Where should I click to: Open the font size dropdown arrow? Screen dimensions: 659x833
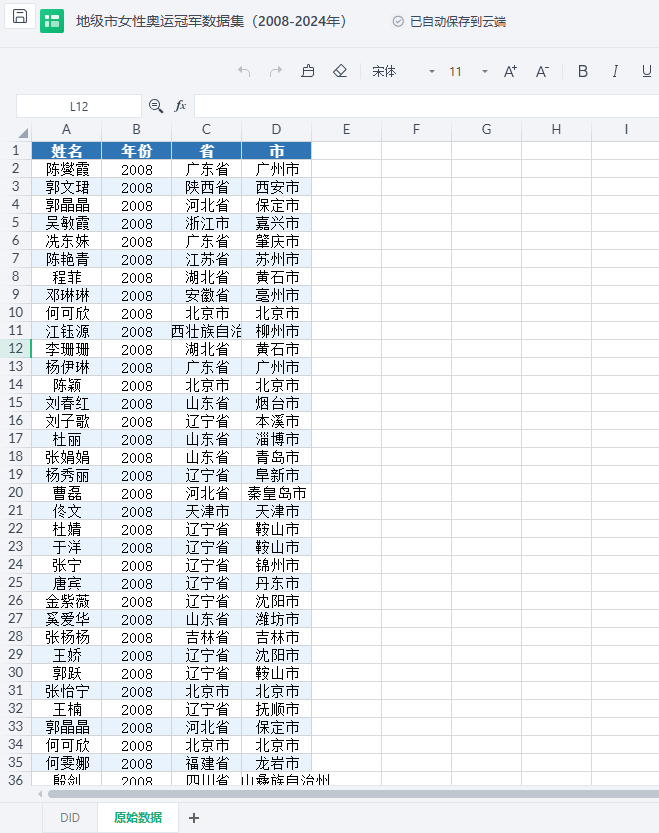pos(485,71)
